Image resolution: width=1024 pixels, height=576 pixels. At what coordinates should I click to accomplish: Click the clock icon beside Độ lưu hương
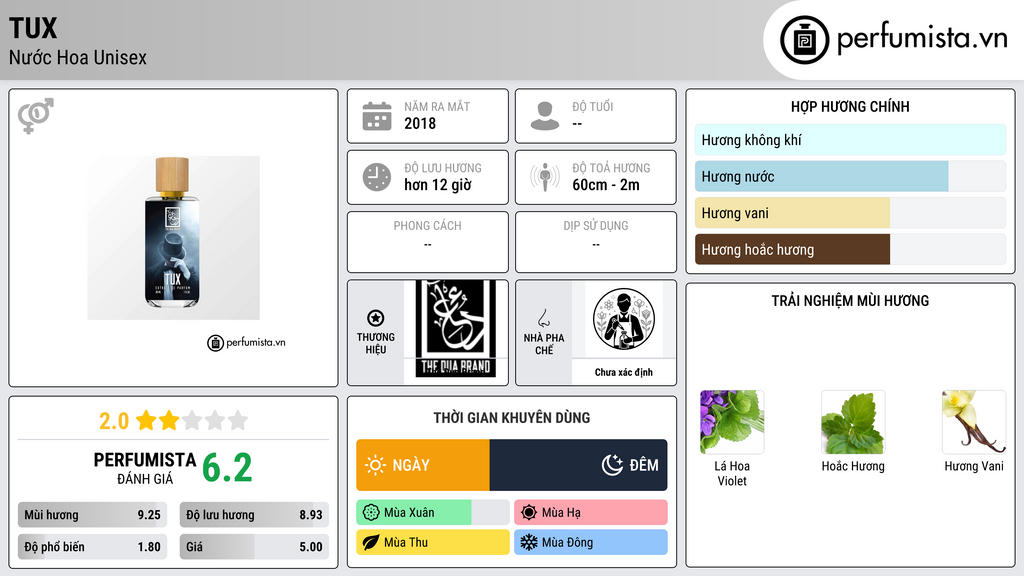click(377, 177)
